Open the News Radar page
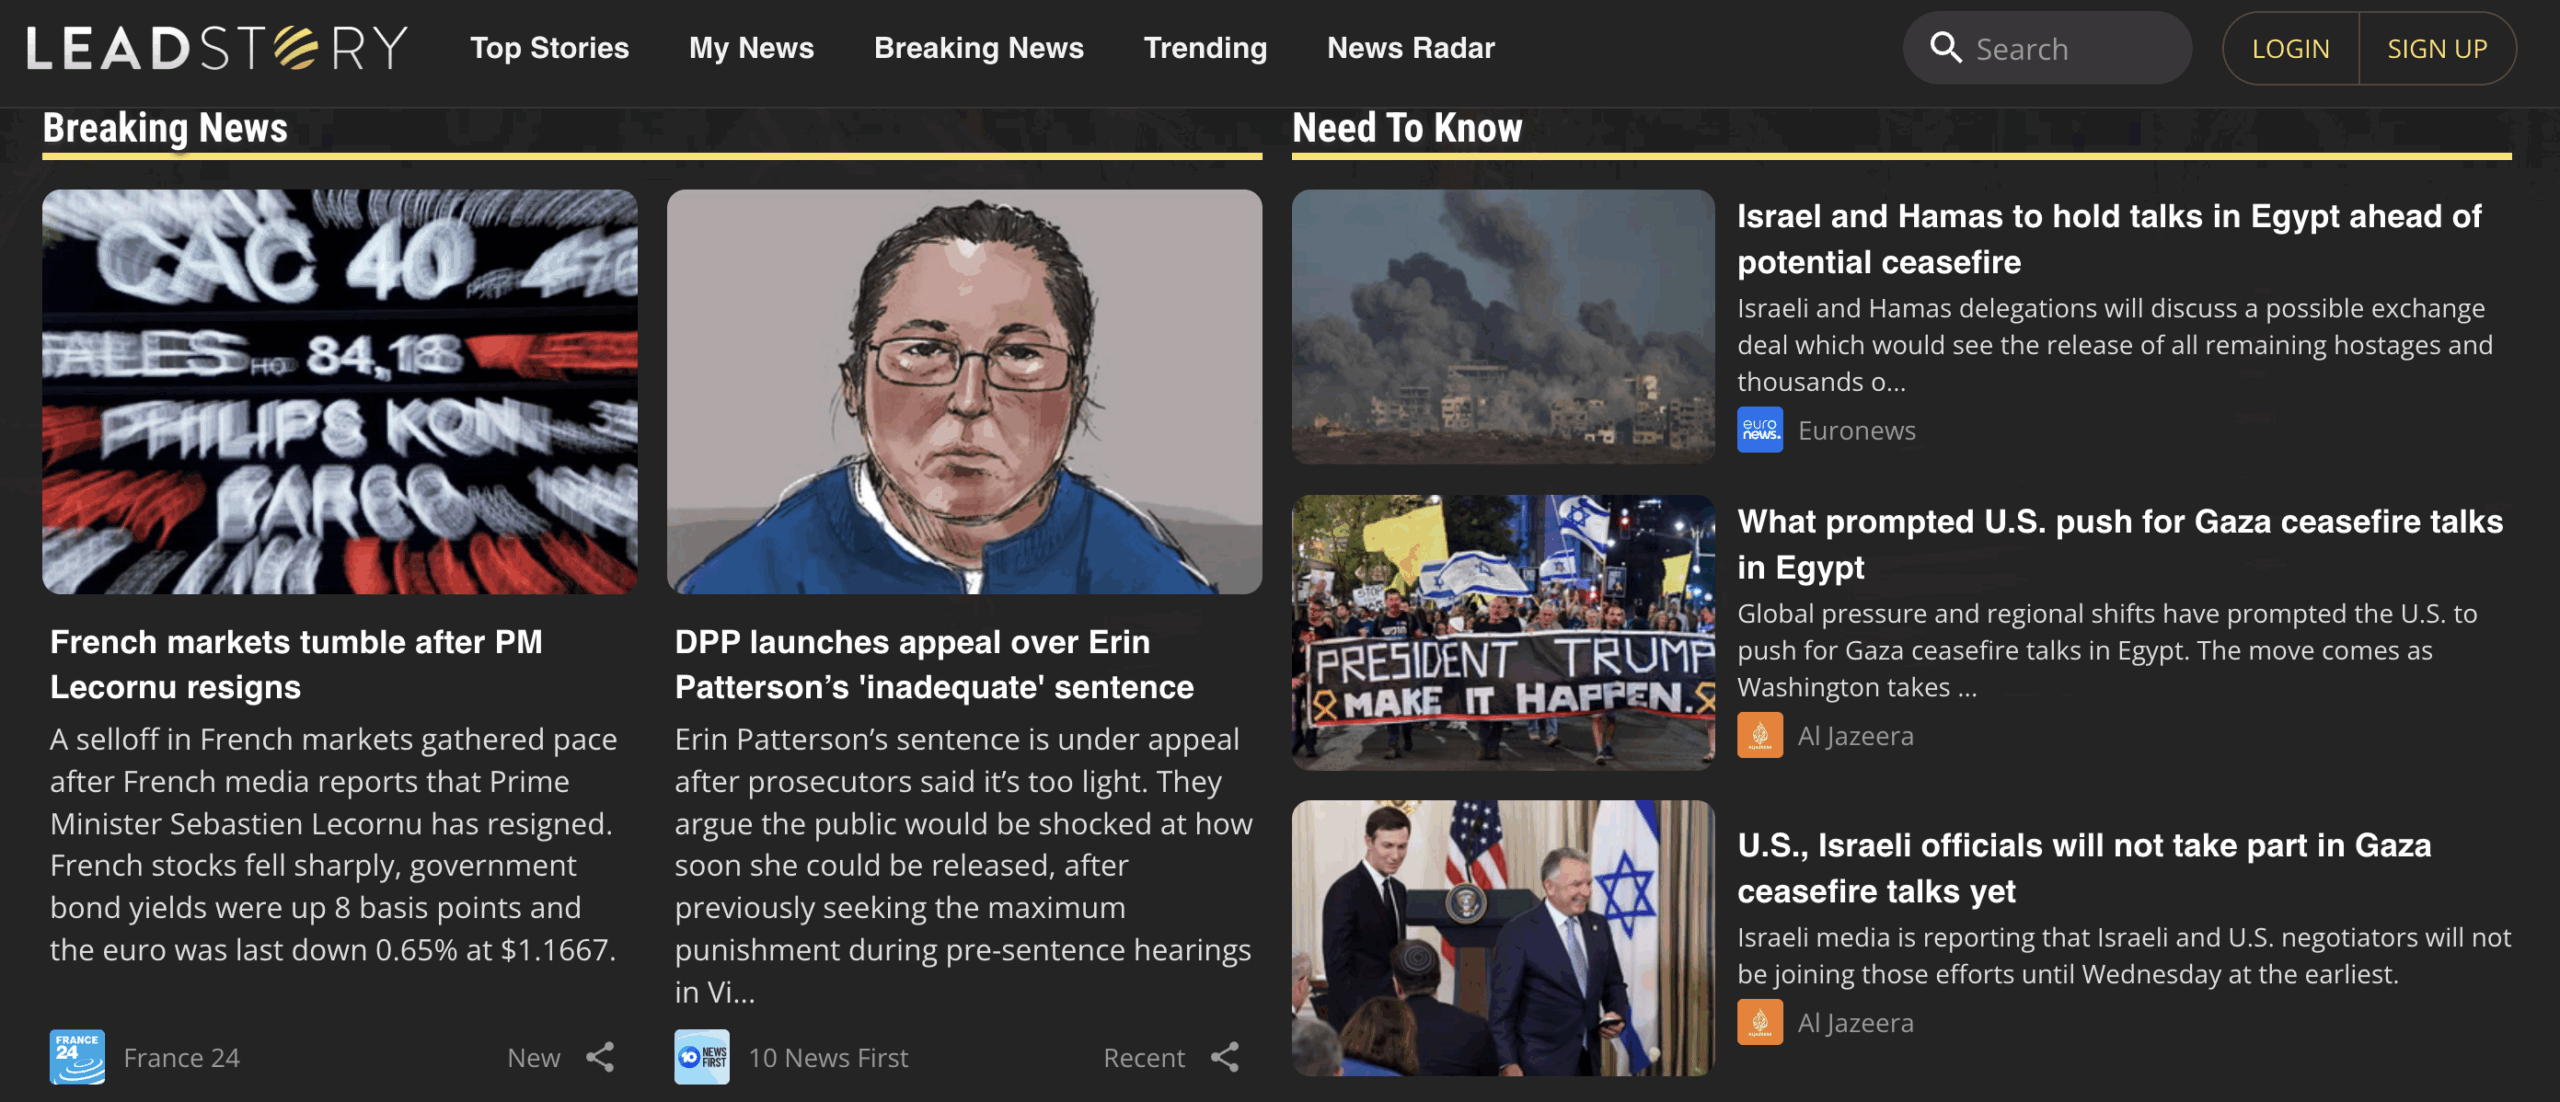Image resolution: width=2560 pixels, height=1102 pixels. [x=1410, y=48]
